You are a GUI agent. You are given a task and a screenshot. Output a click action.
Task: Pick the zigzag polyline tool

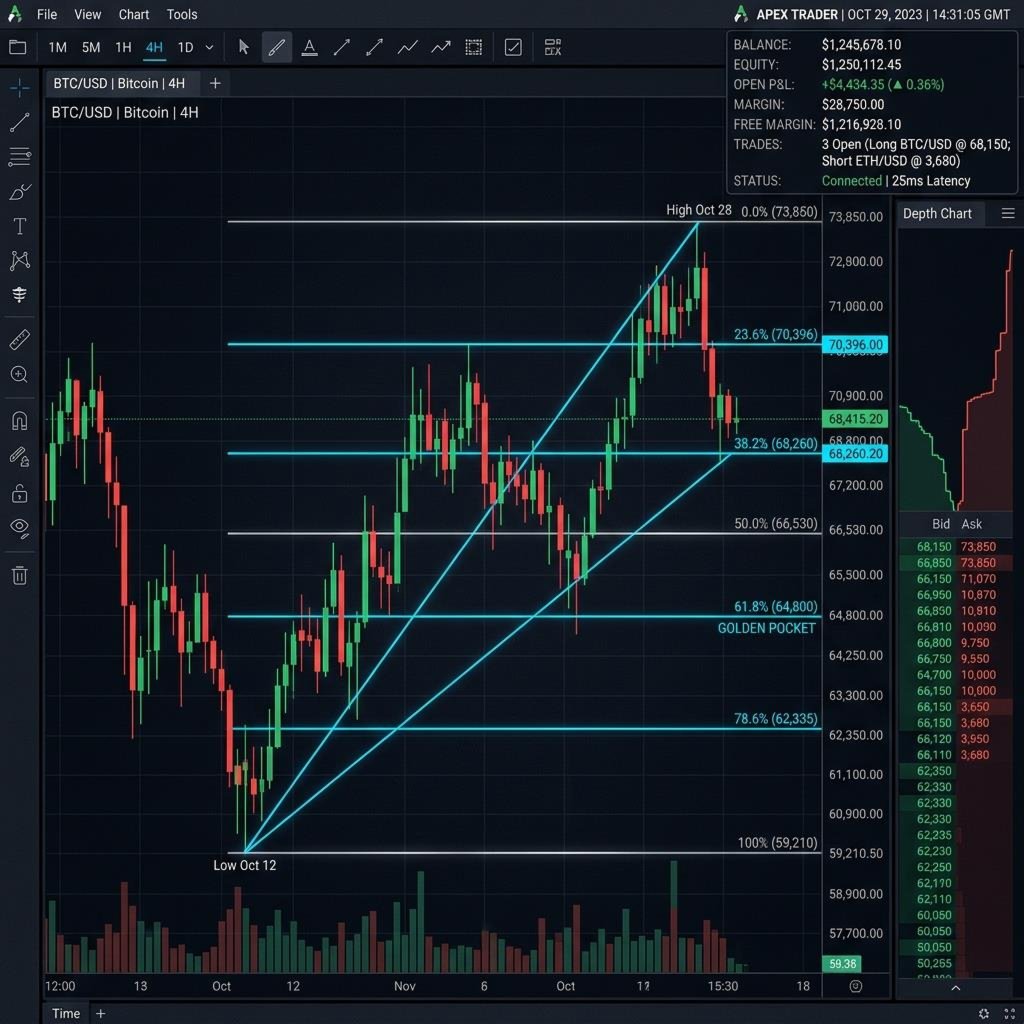408,47
